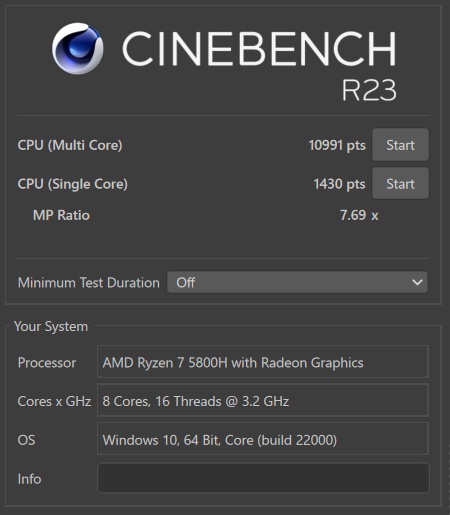450x515 pixels.
Task: Start the CPU Single Core test
Action: pos(400,184)
